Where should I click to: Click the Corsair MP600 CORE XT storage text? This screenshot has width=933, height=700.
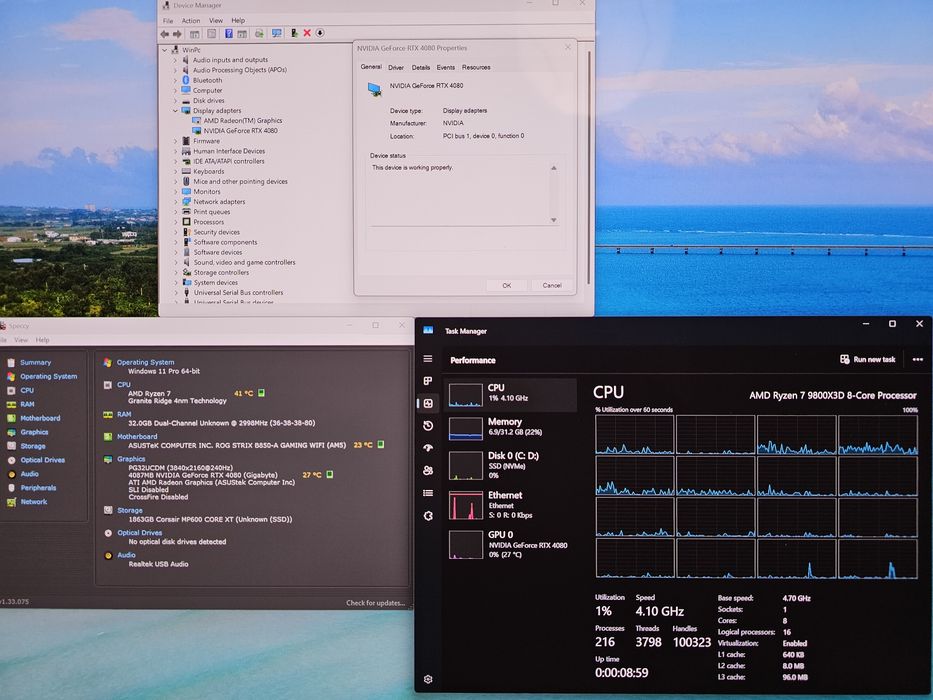point(210,520)
